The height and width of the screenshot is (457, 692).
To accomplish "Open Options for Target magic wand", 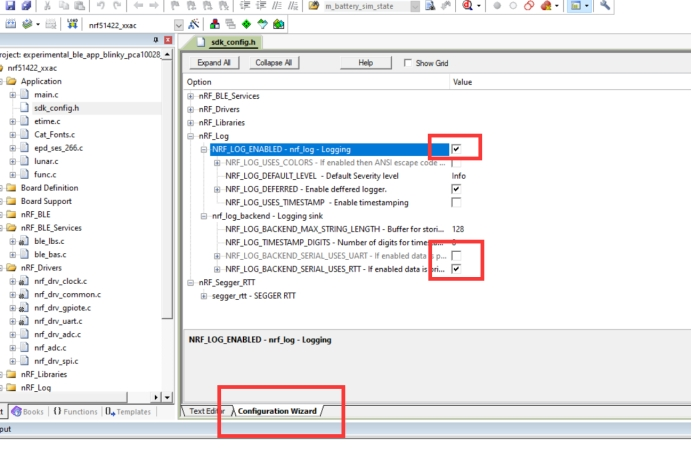I will pyautogui.click(x=193, y=24).
